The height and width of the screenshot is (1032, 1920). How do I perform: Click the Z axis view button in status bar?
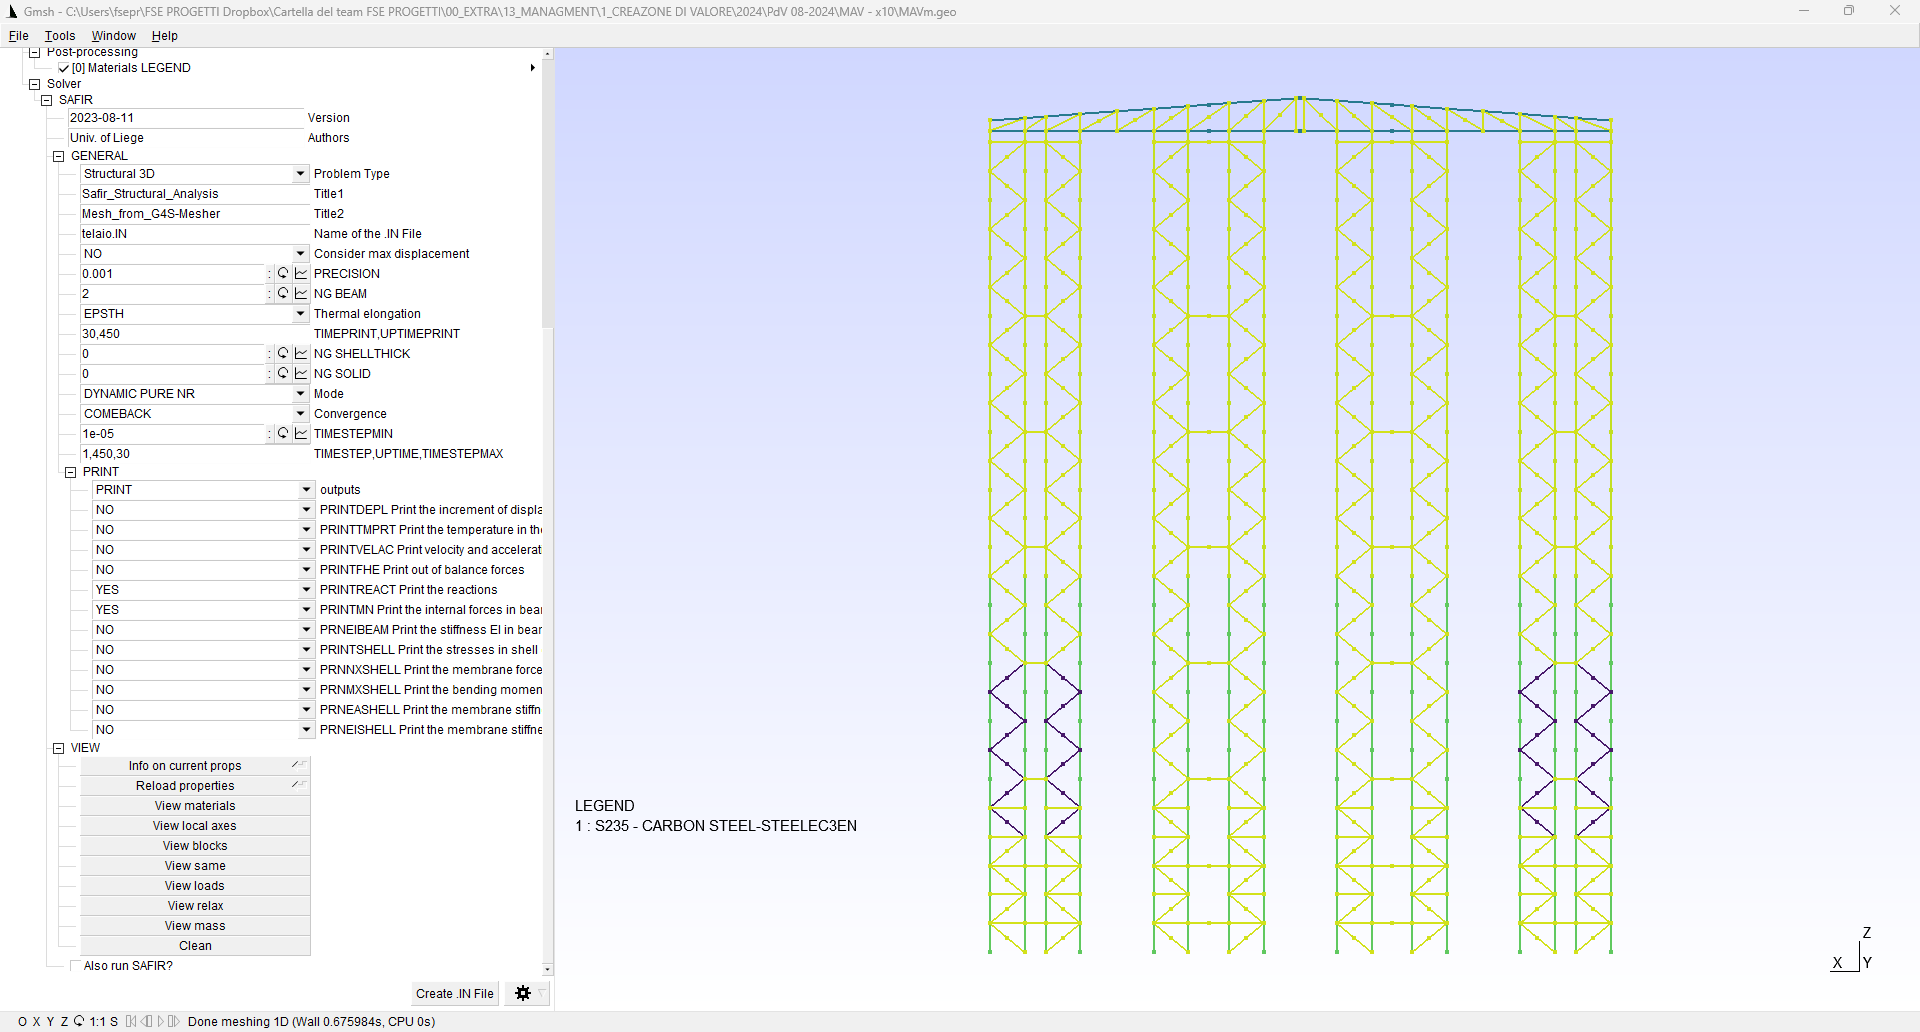[64, 1021]
